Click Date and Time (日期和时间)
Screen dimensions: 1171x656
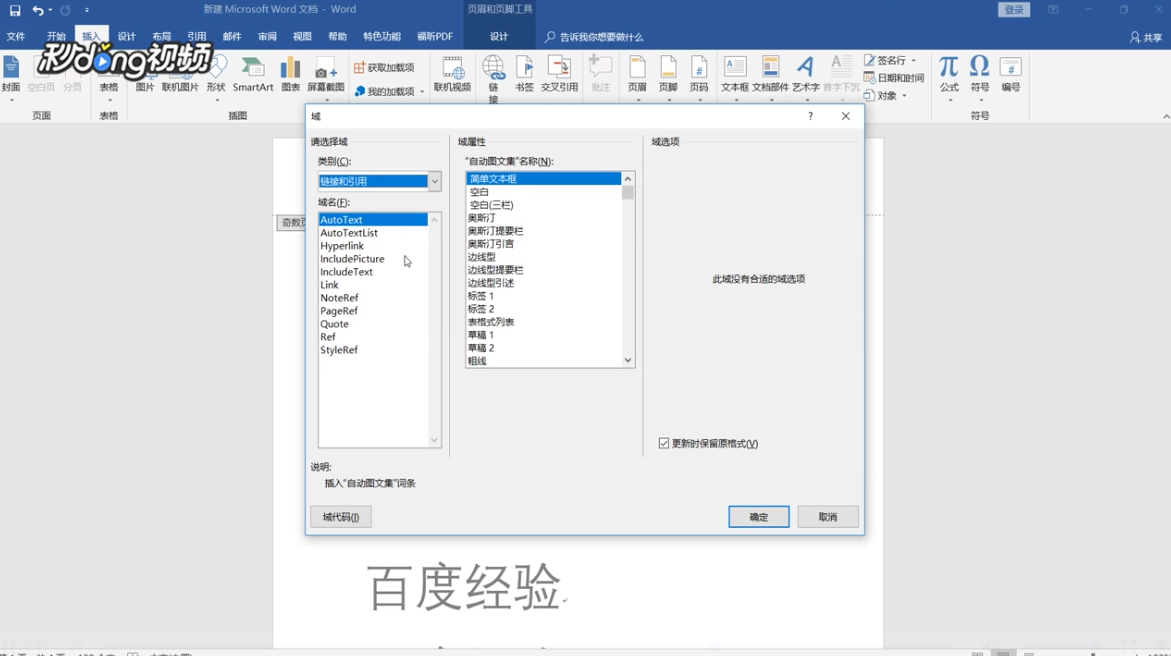[894, 78]
